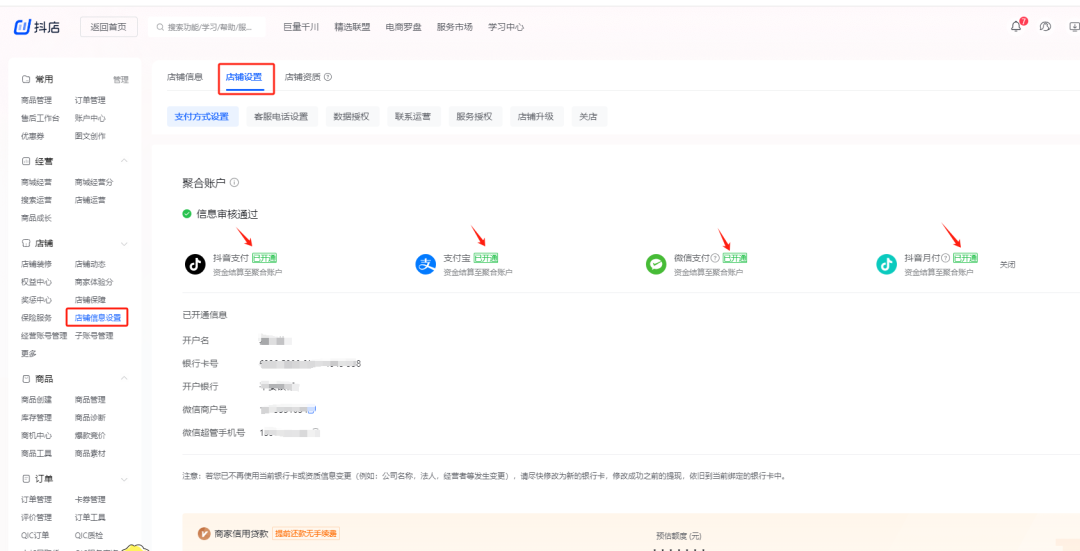Toggle the 订单 sidebar section chevron
This screenshot has width=1080, height=551.
pos(124,479)
